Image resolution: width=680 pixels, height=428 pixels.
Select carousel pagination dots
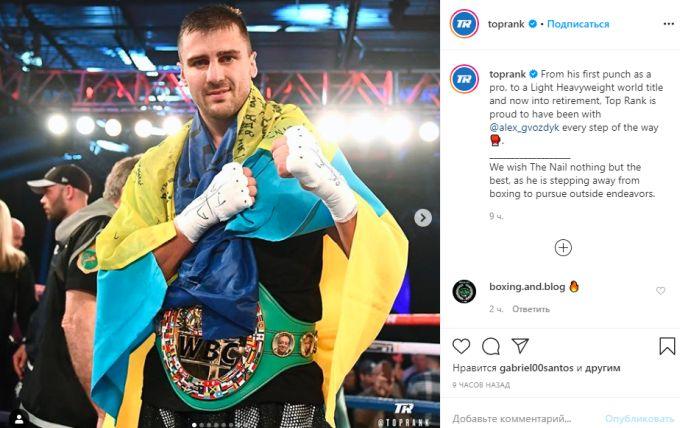(x=212, y=425)
